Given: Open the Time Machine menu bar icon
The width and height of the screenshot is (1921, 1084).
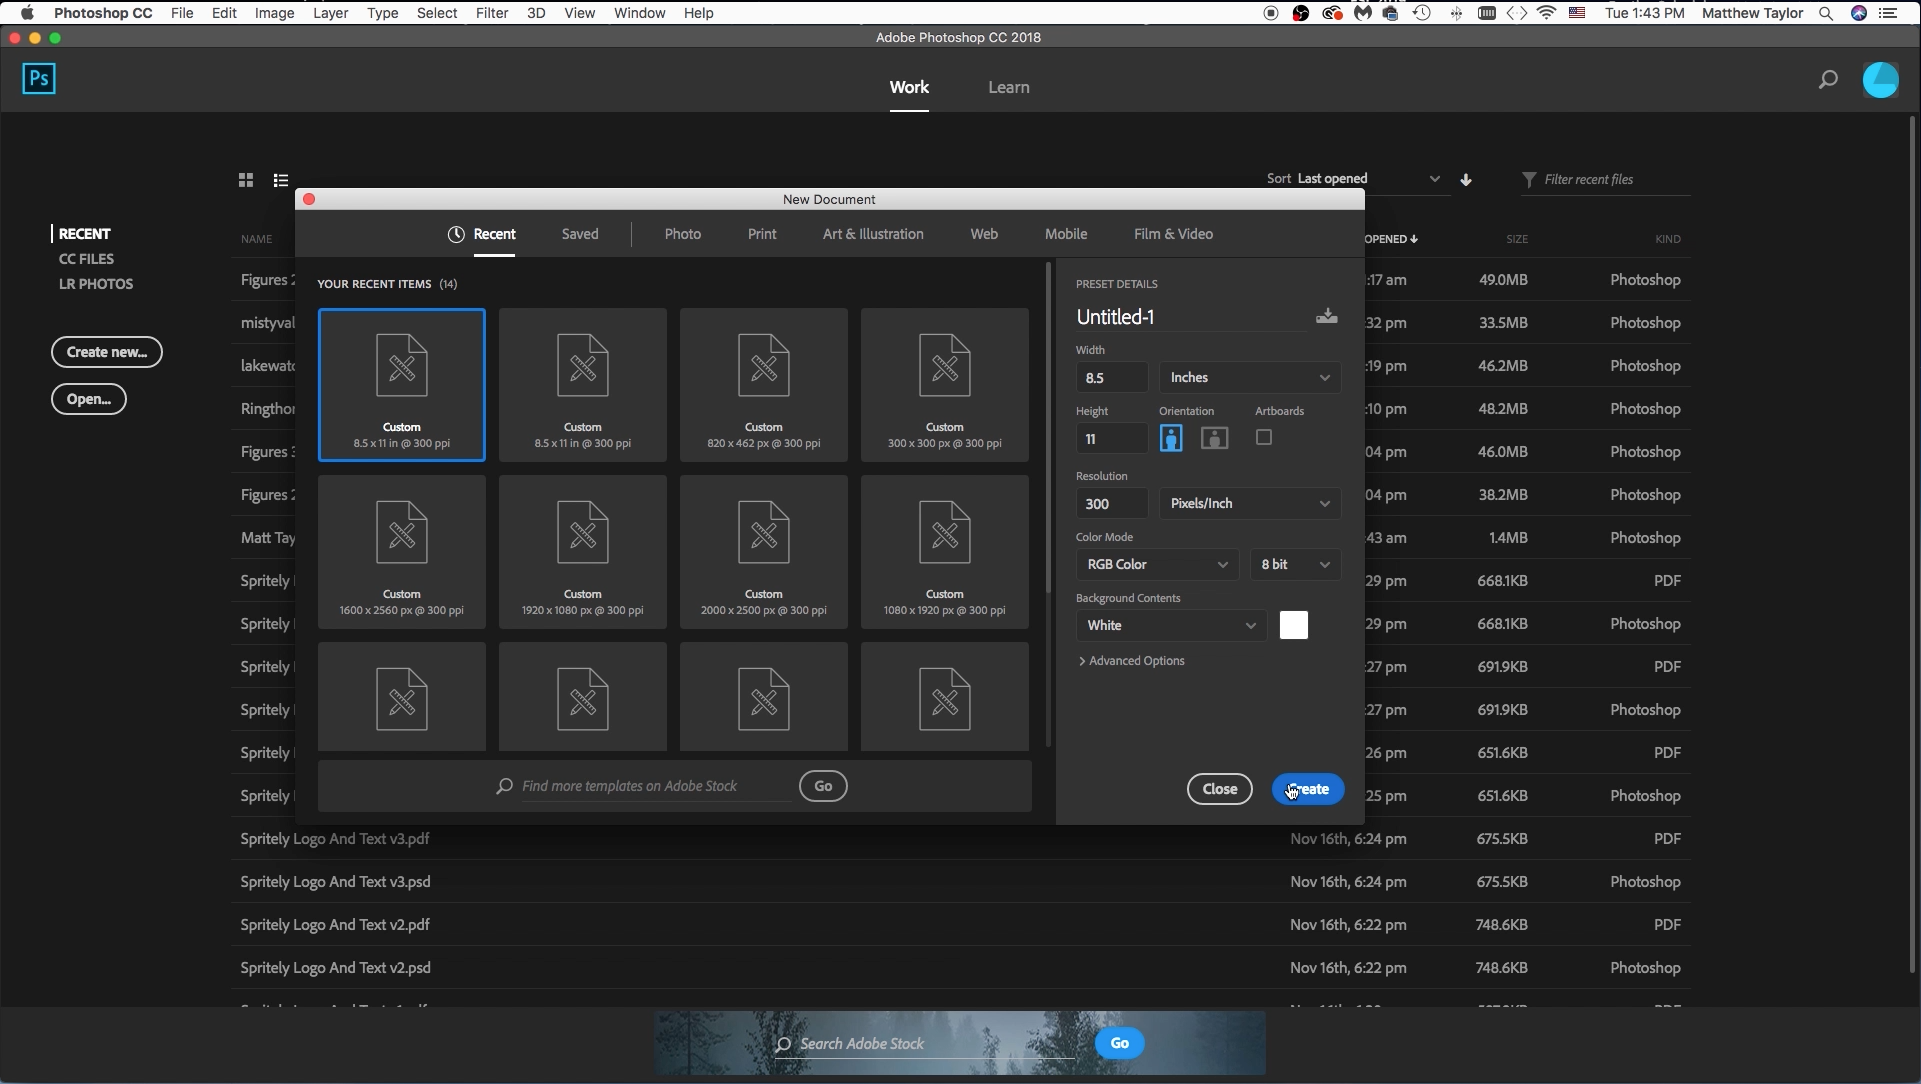Looking at the screenshot, I should point(1422,13).
